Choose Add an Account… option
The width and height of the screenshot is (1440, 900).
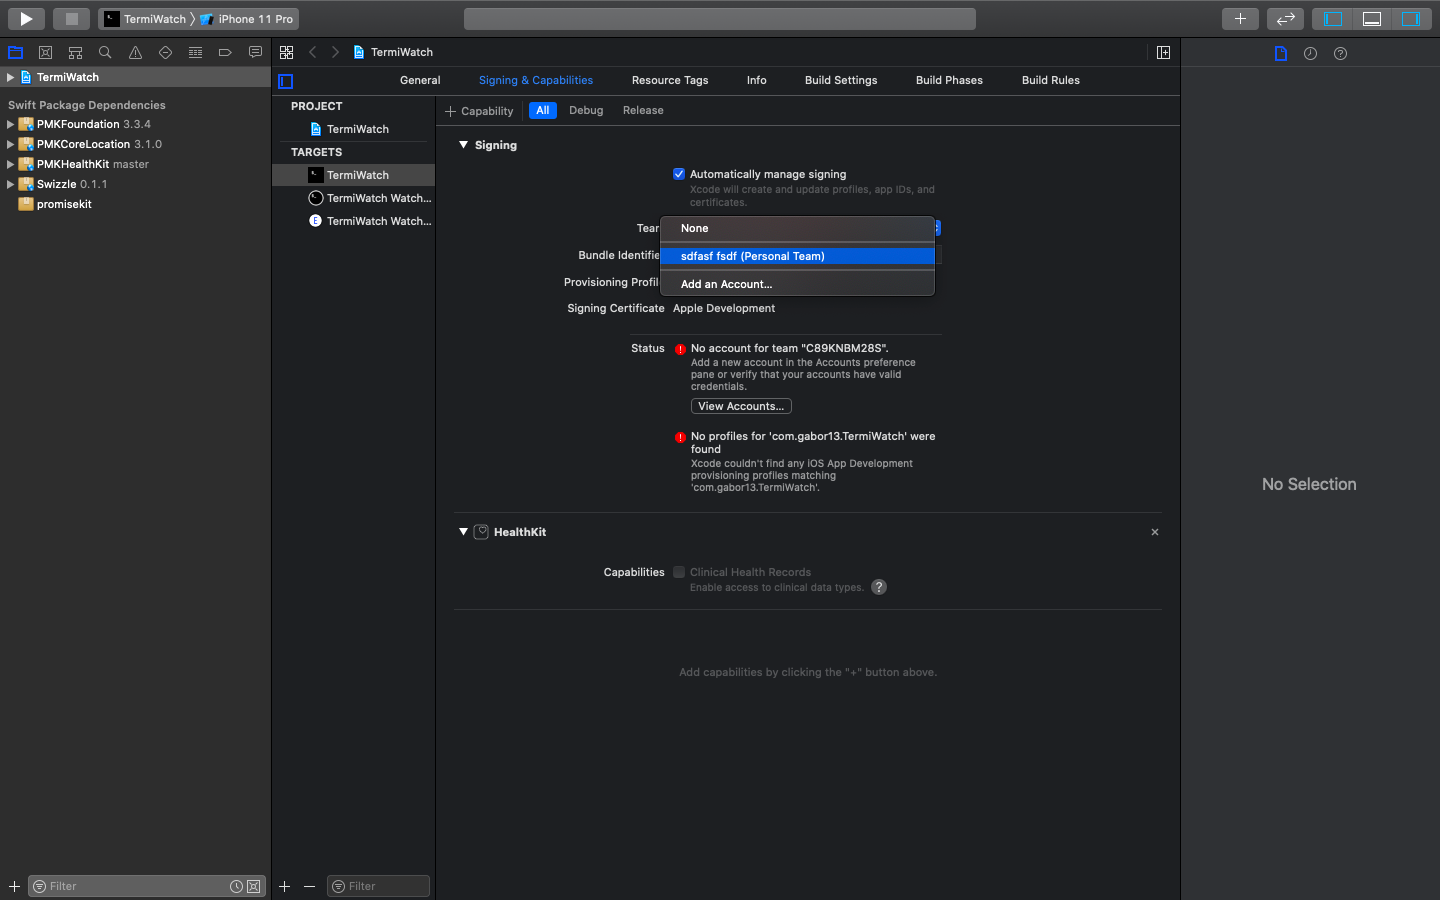[x=797, y=284]
